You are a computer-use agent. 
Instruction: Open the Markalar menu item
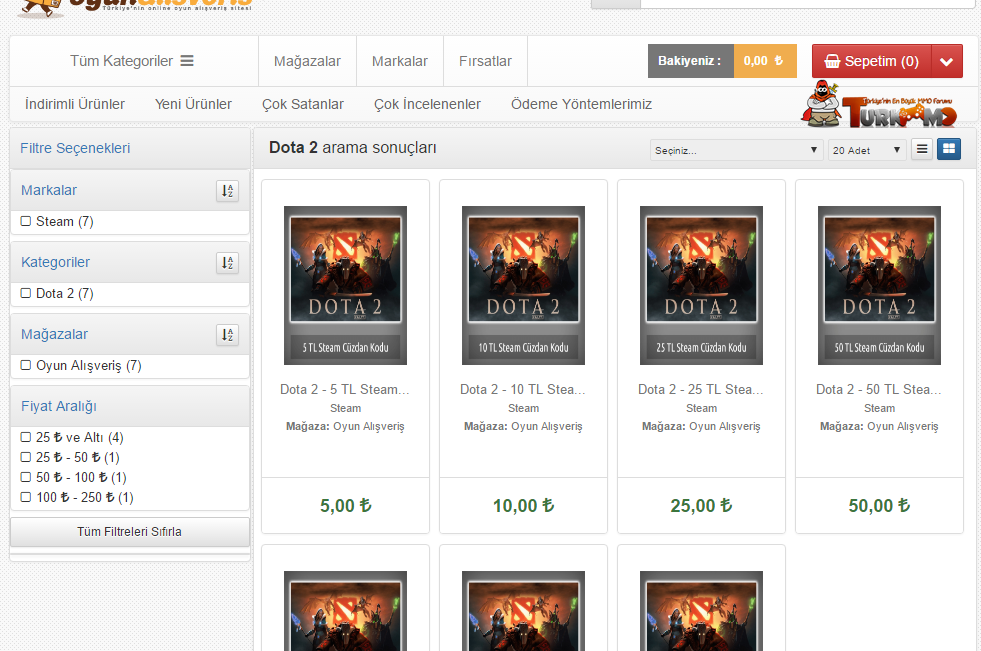point(400,61)
